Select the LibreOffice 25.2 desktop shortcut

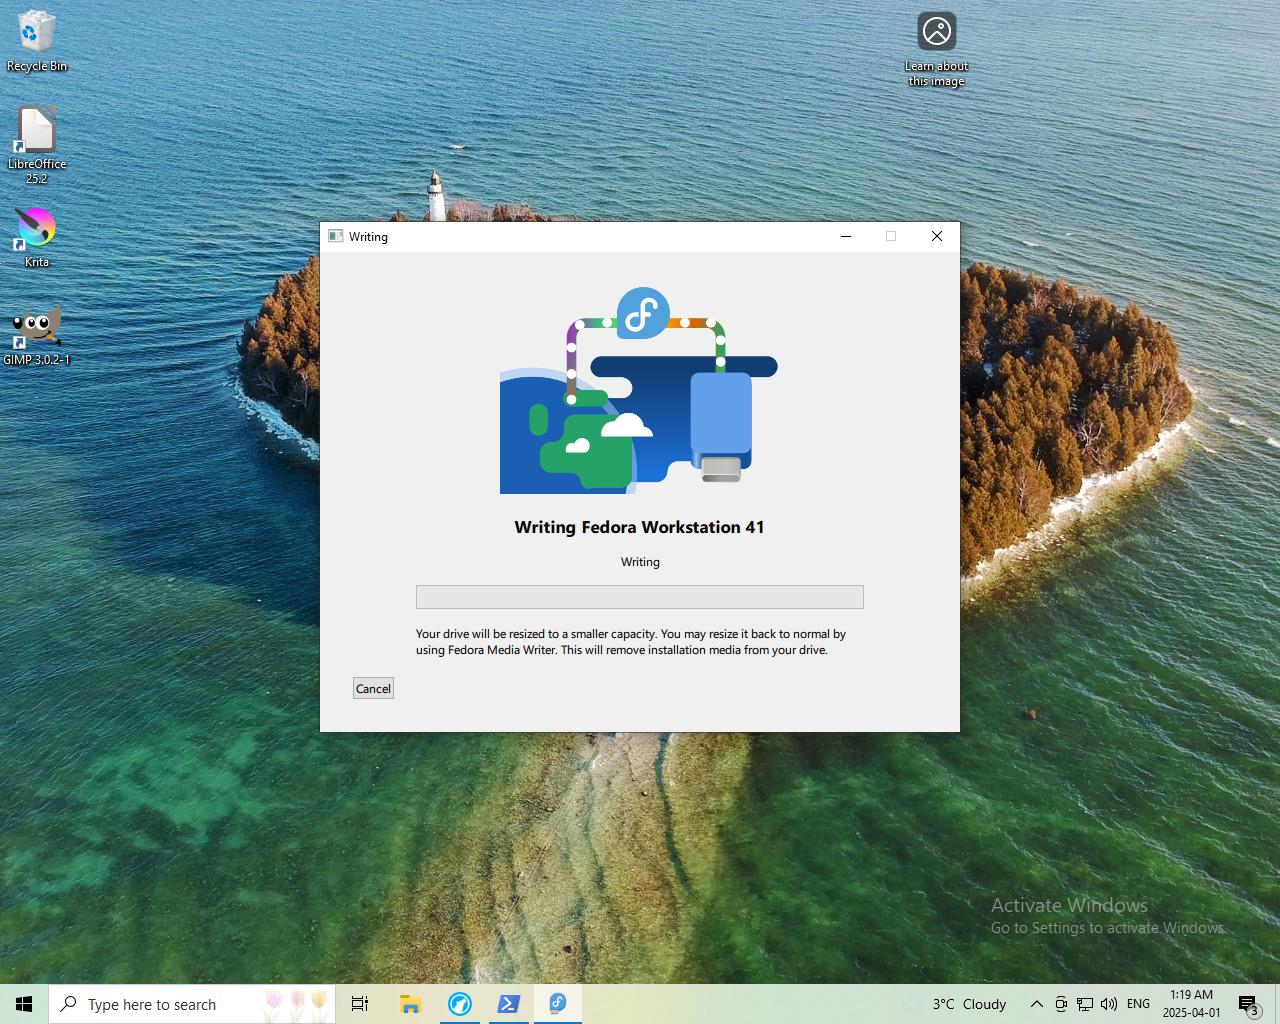(x=37, y=145)
